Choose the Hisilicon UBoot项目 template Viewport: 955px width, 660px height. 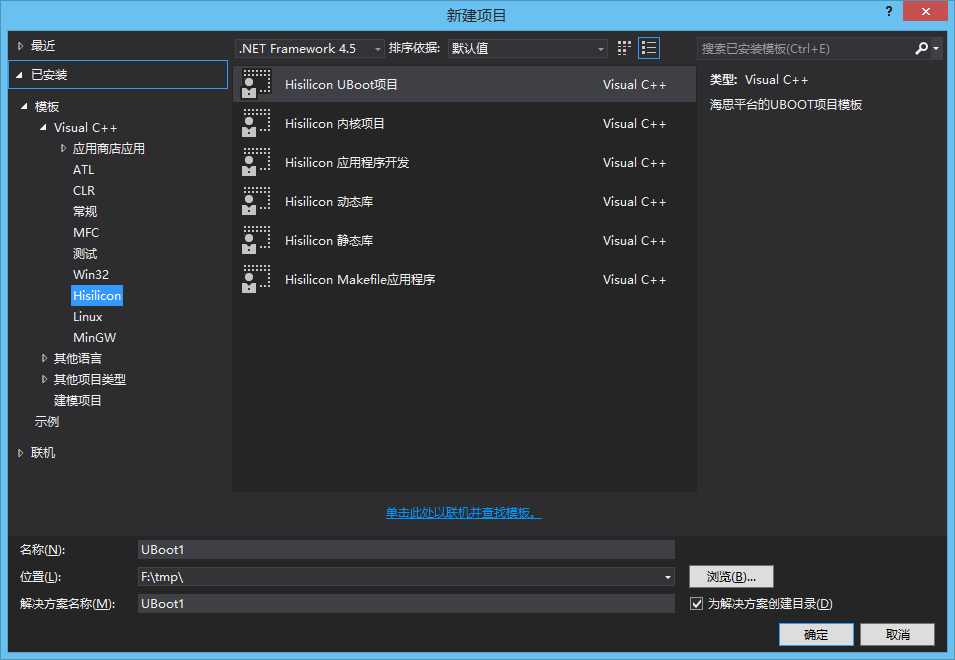(464, 84)
